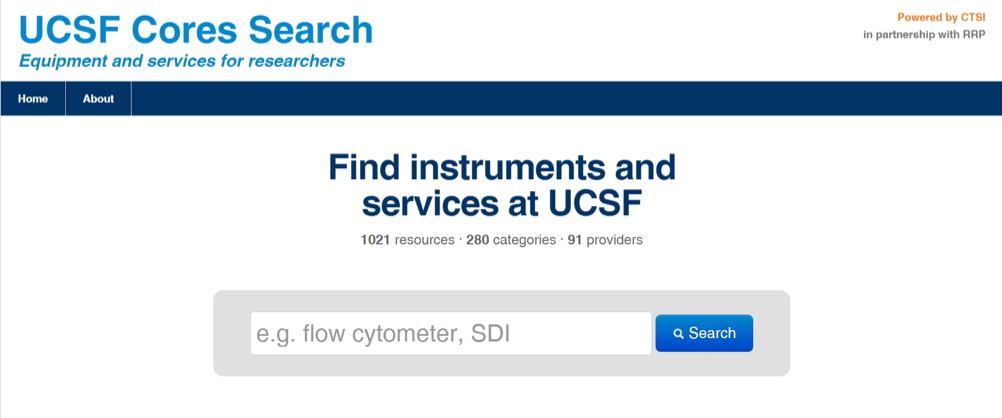Click the '91 providers' count
This screenshot has width=1002, height=418.
click(x=605, y=240)
